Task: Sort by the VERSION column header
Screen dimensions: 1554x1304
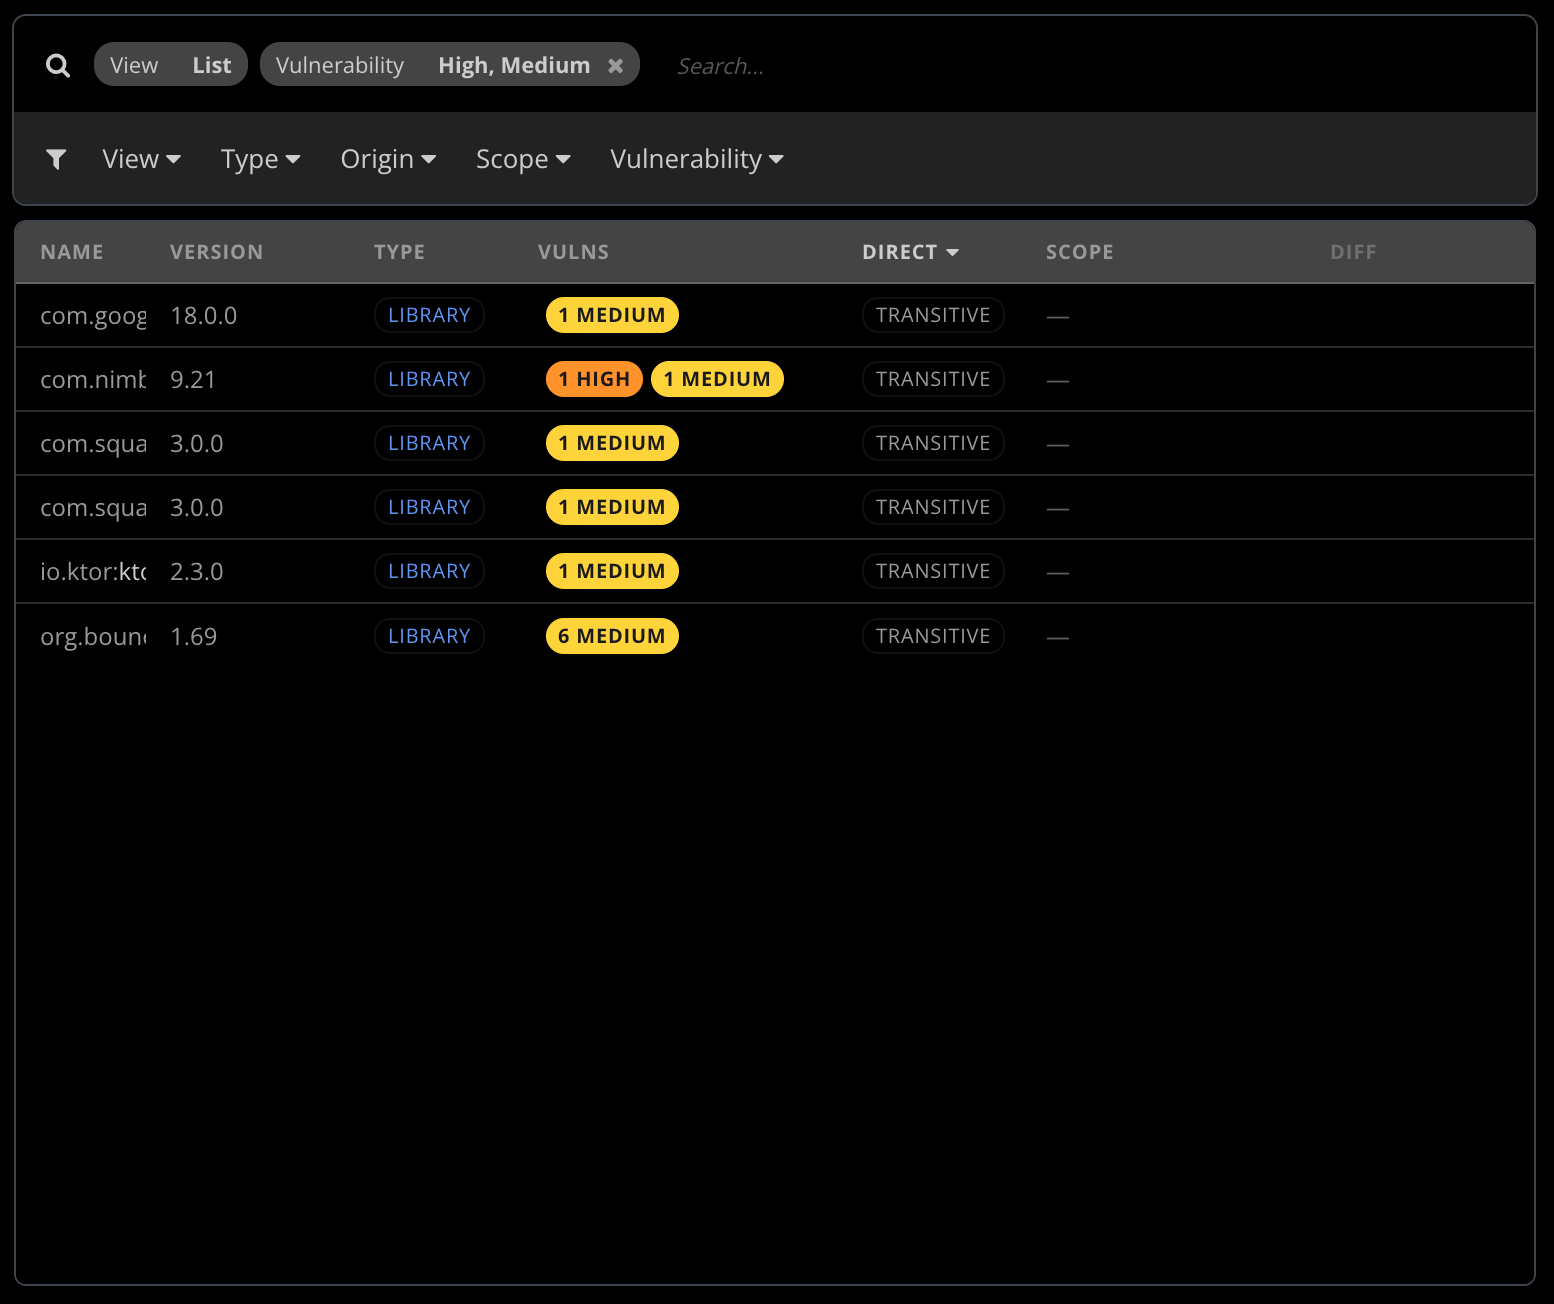Action: 216,252
